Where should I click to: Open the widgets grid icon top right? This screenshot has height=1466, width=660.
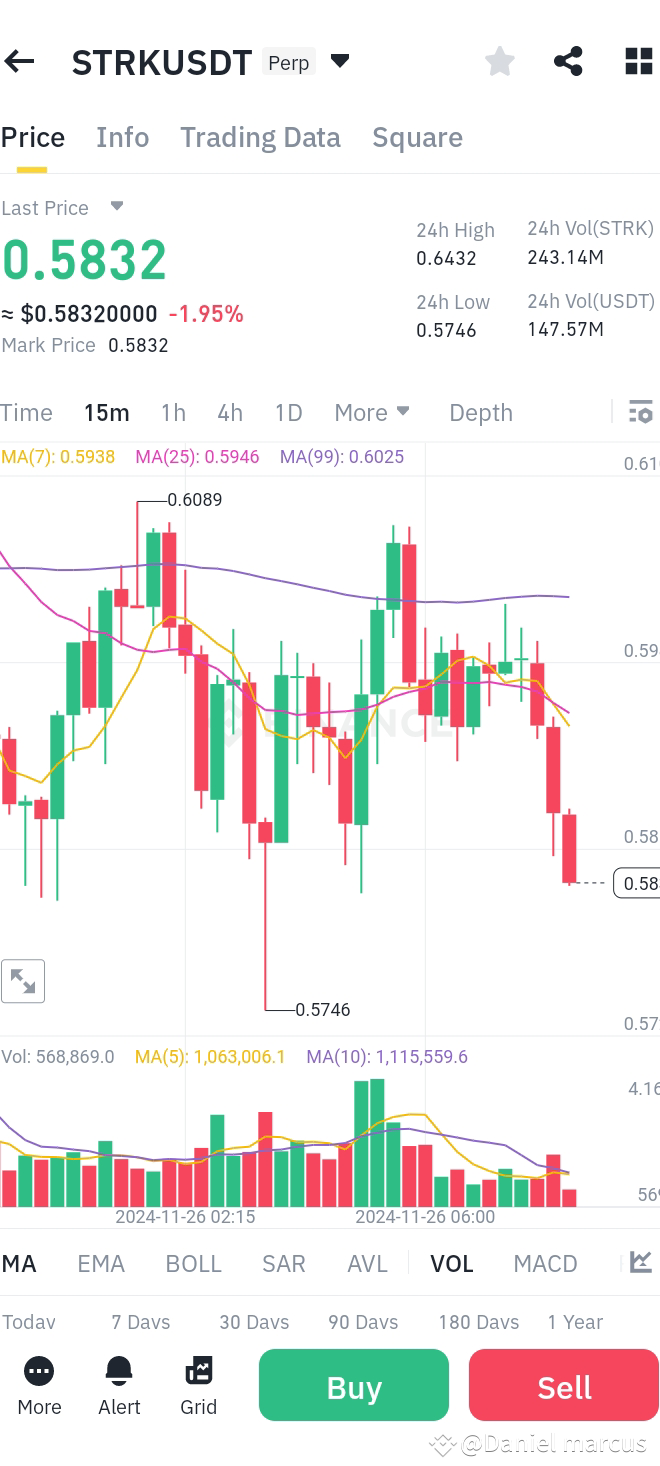[637, 61]
